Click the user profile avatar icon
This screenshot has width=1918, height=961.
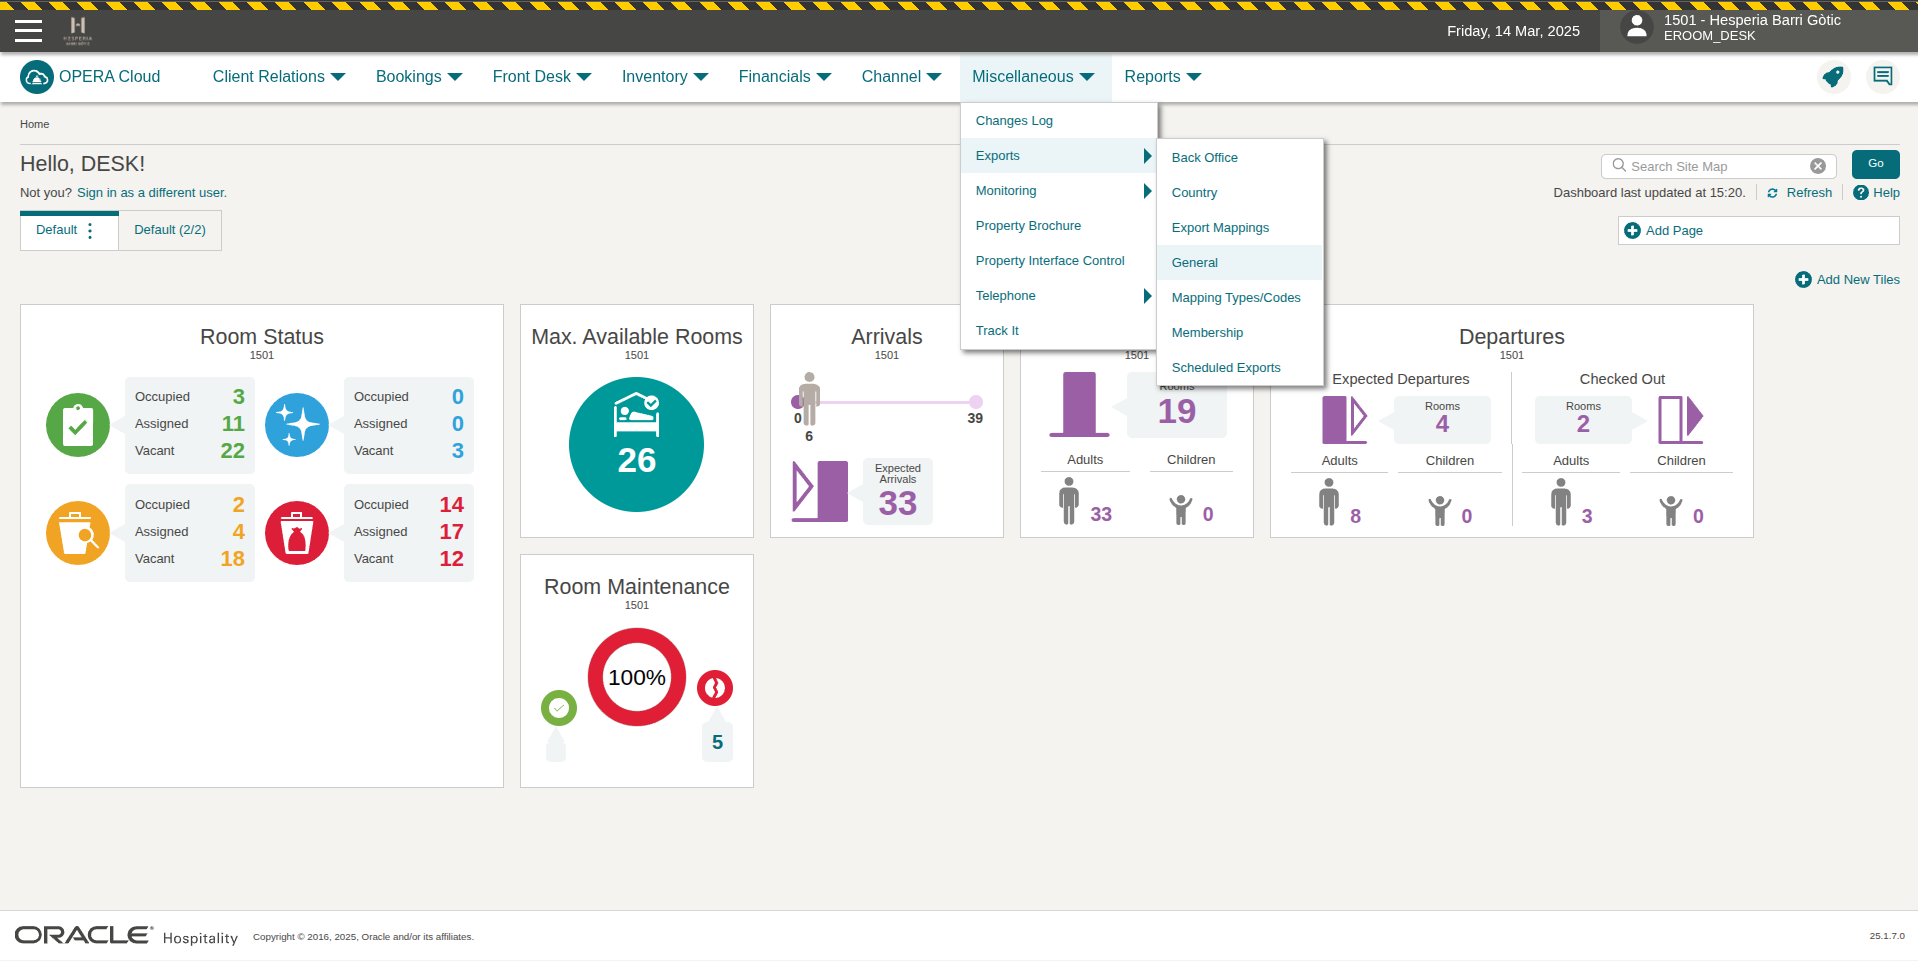click(1636, 27)
